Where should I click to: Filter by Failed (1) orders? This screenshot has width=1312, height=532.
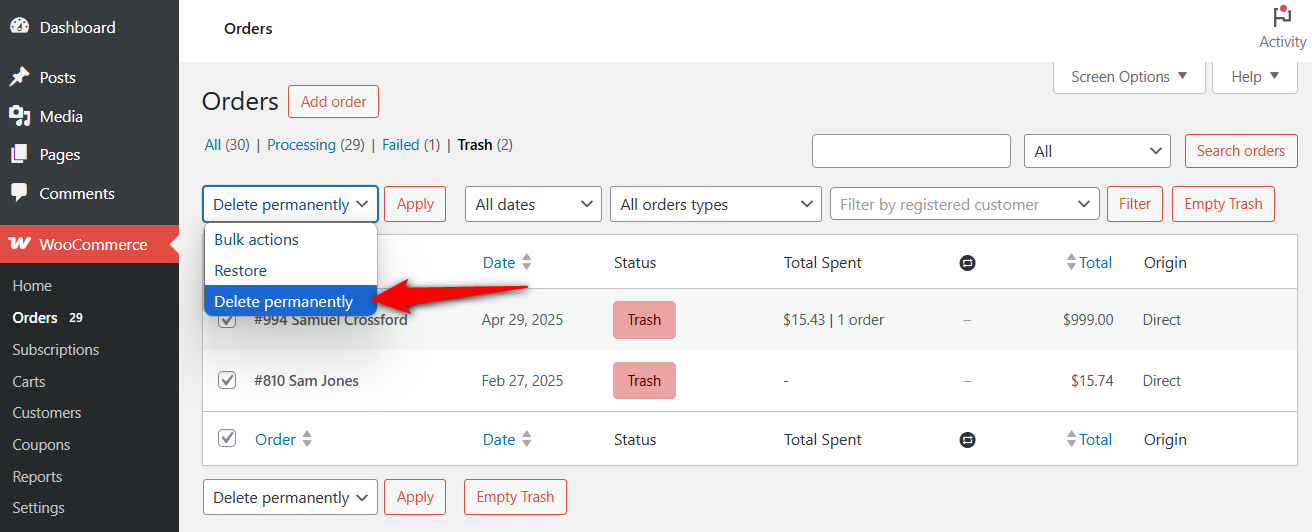click(411, 145)
